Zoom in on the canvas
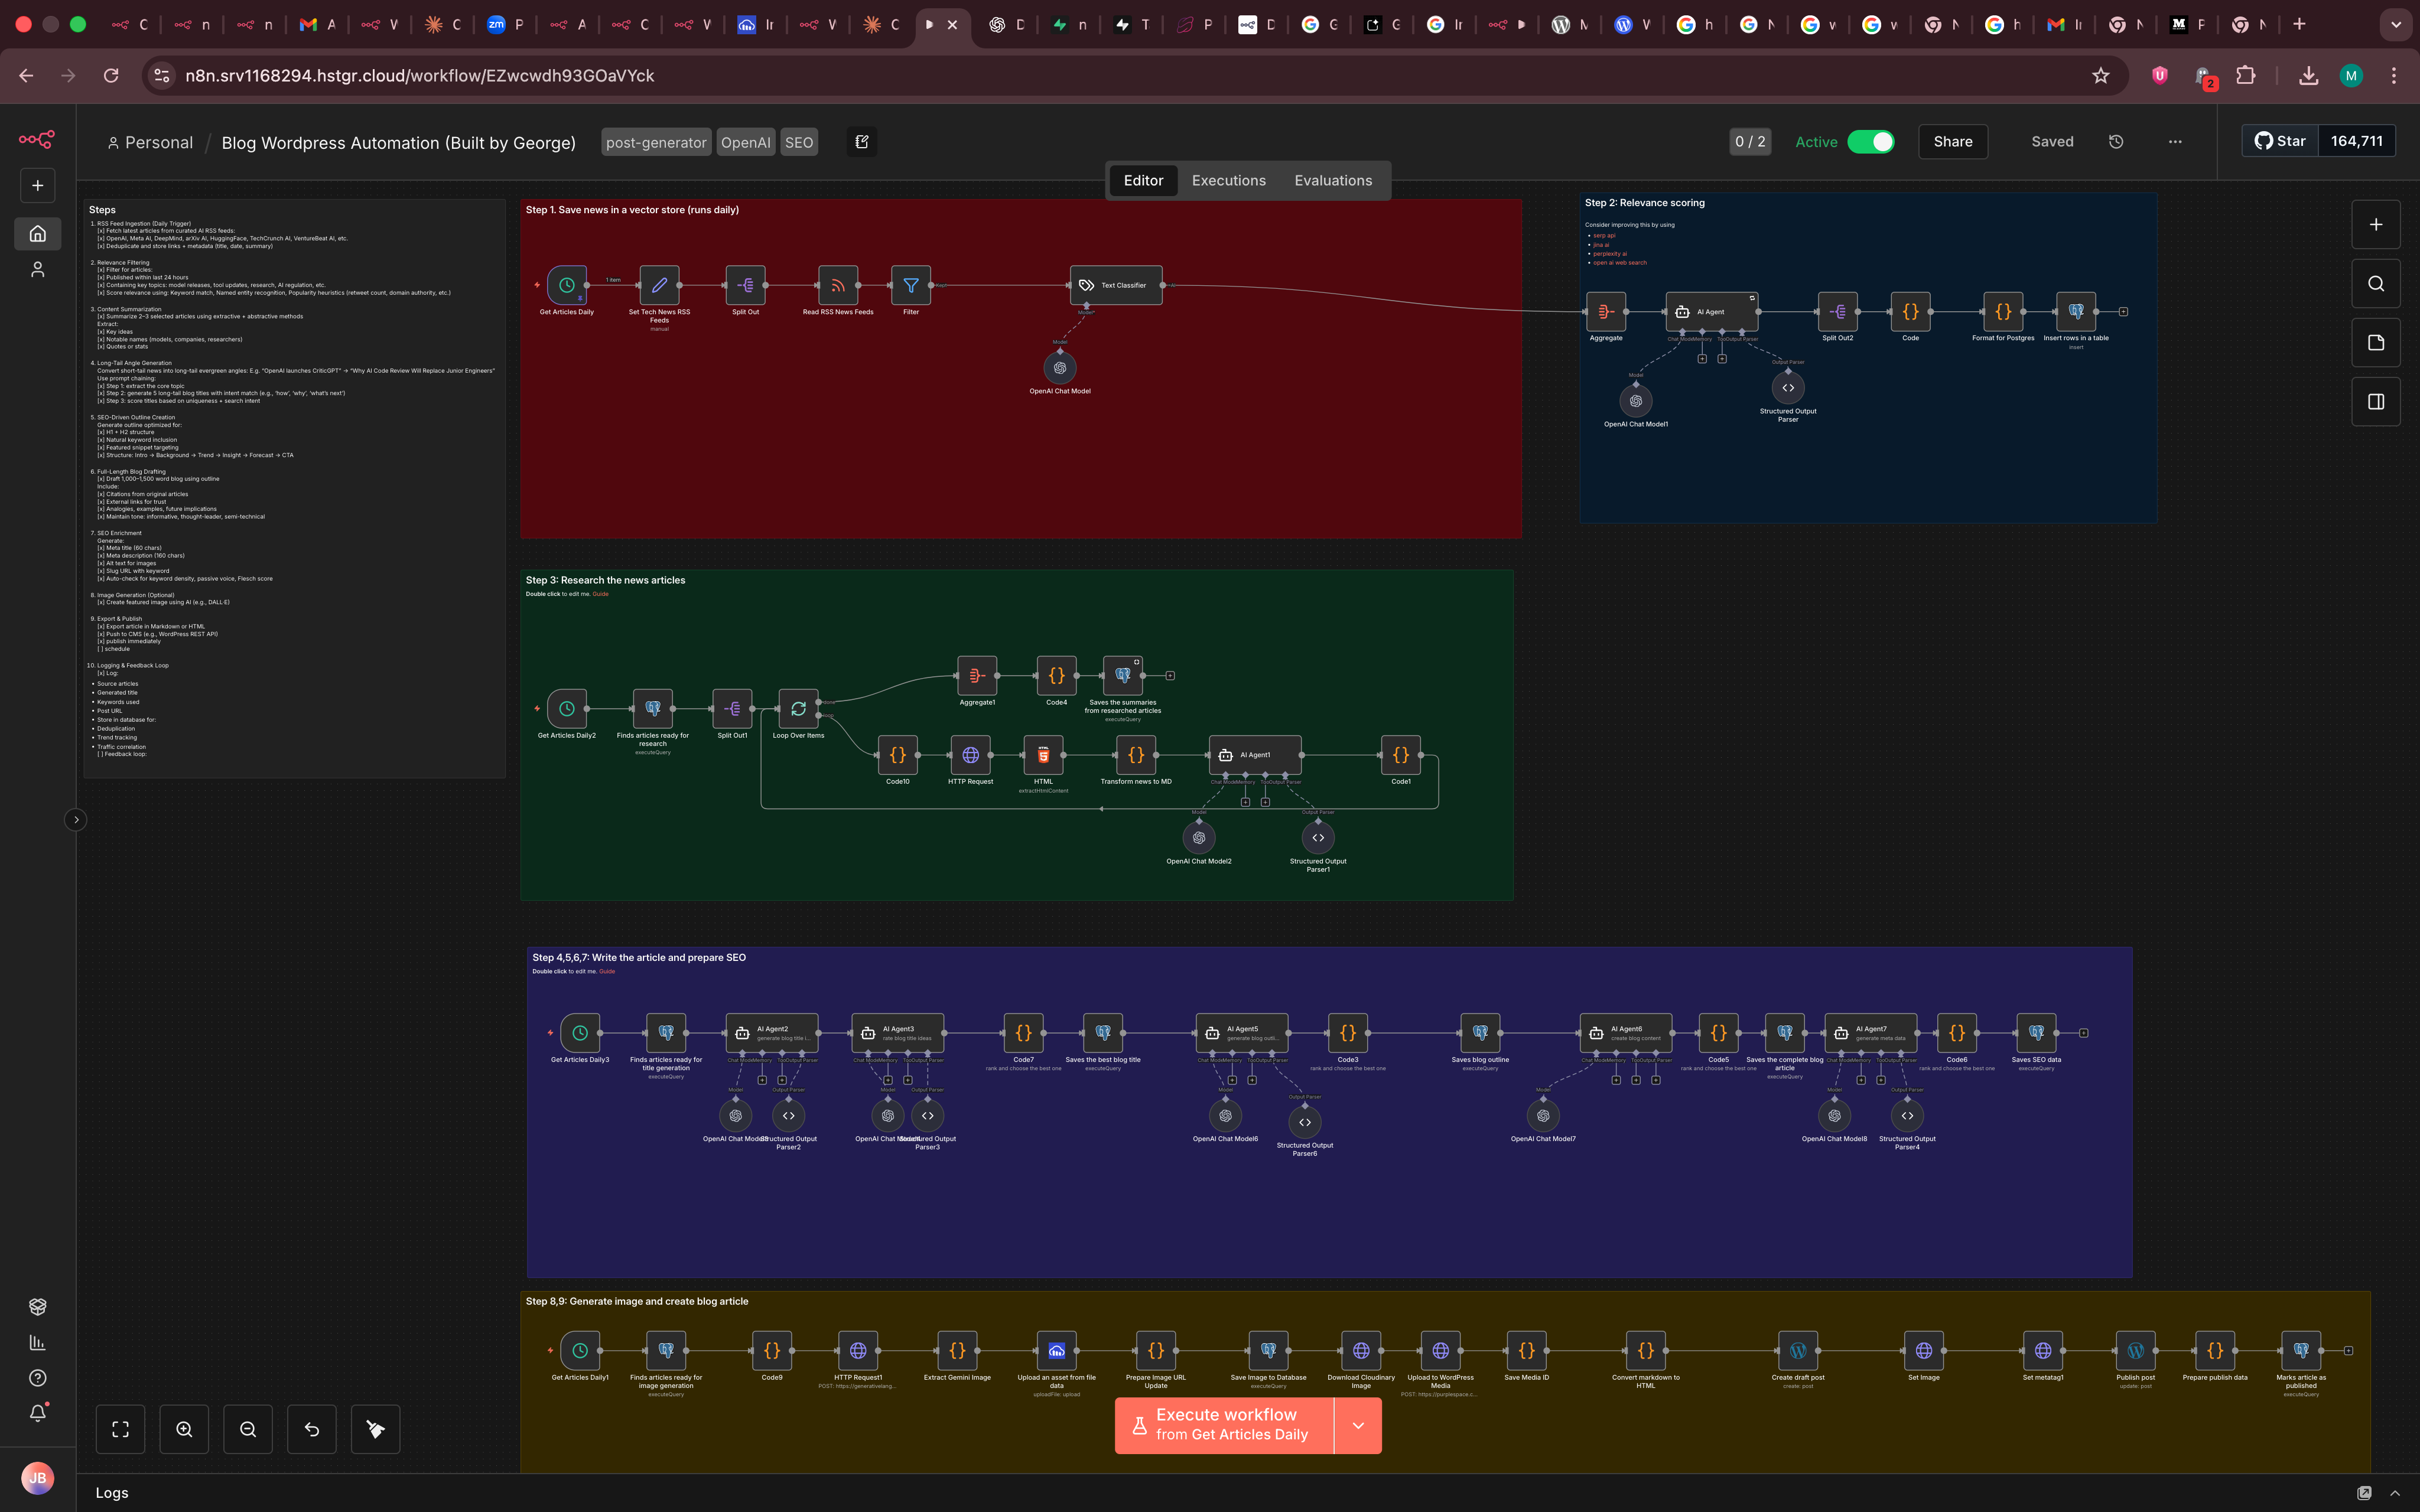Image resolution: width=2420 pixels, height=1512 pixels. pos(184,1429)
